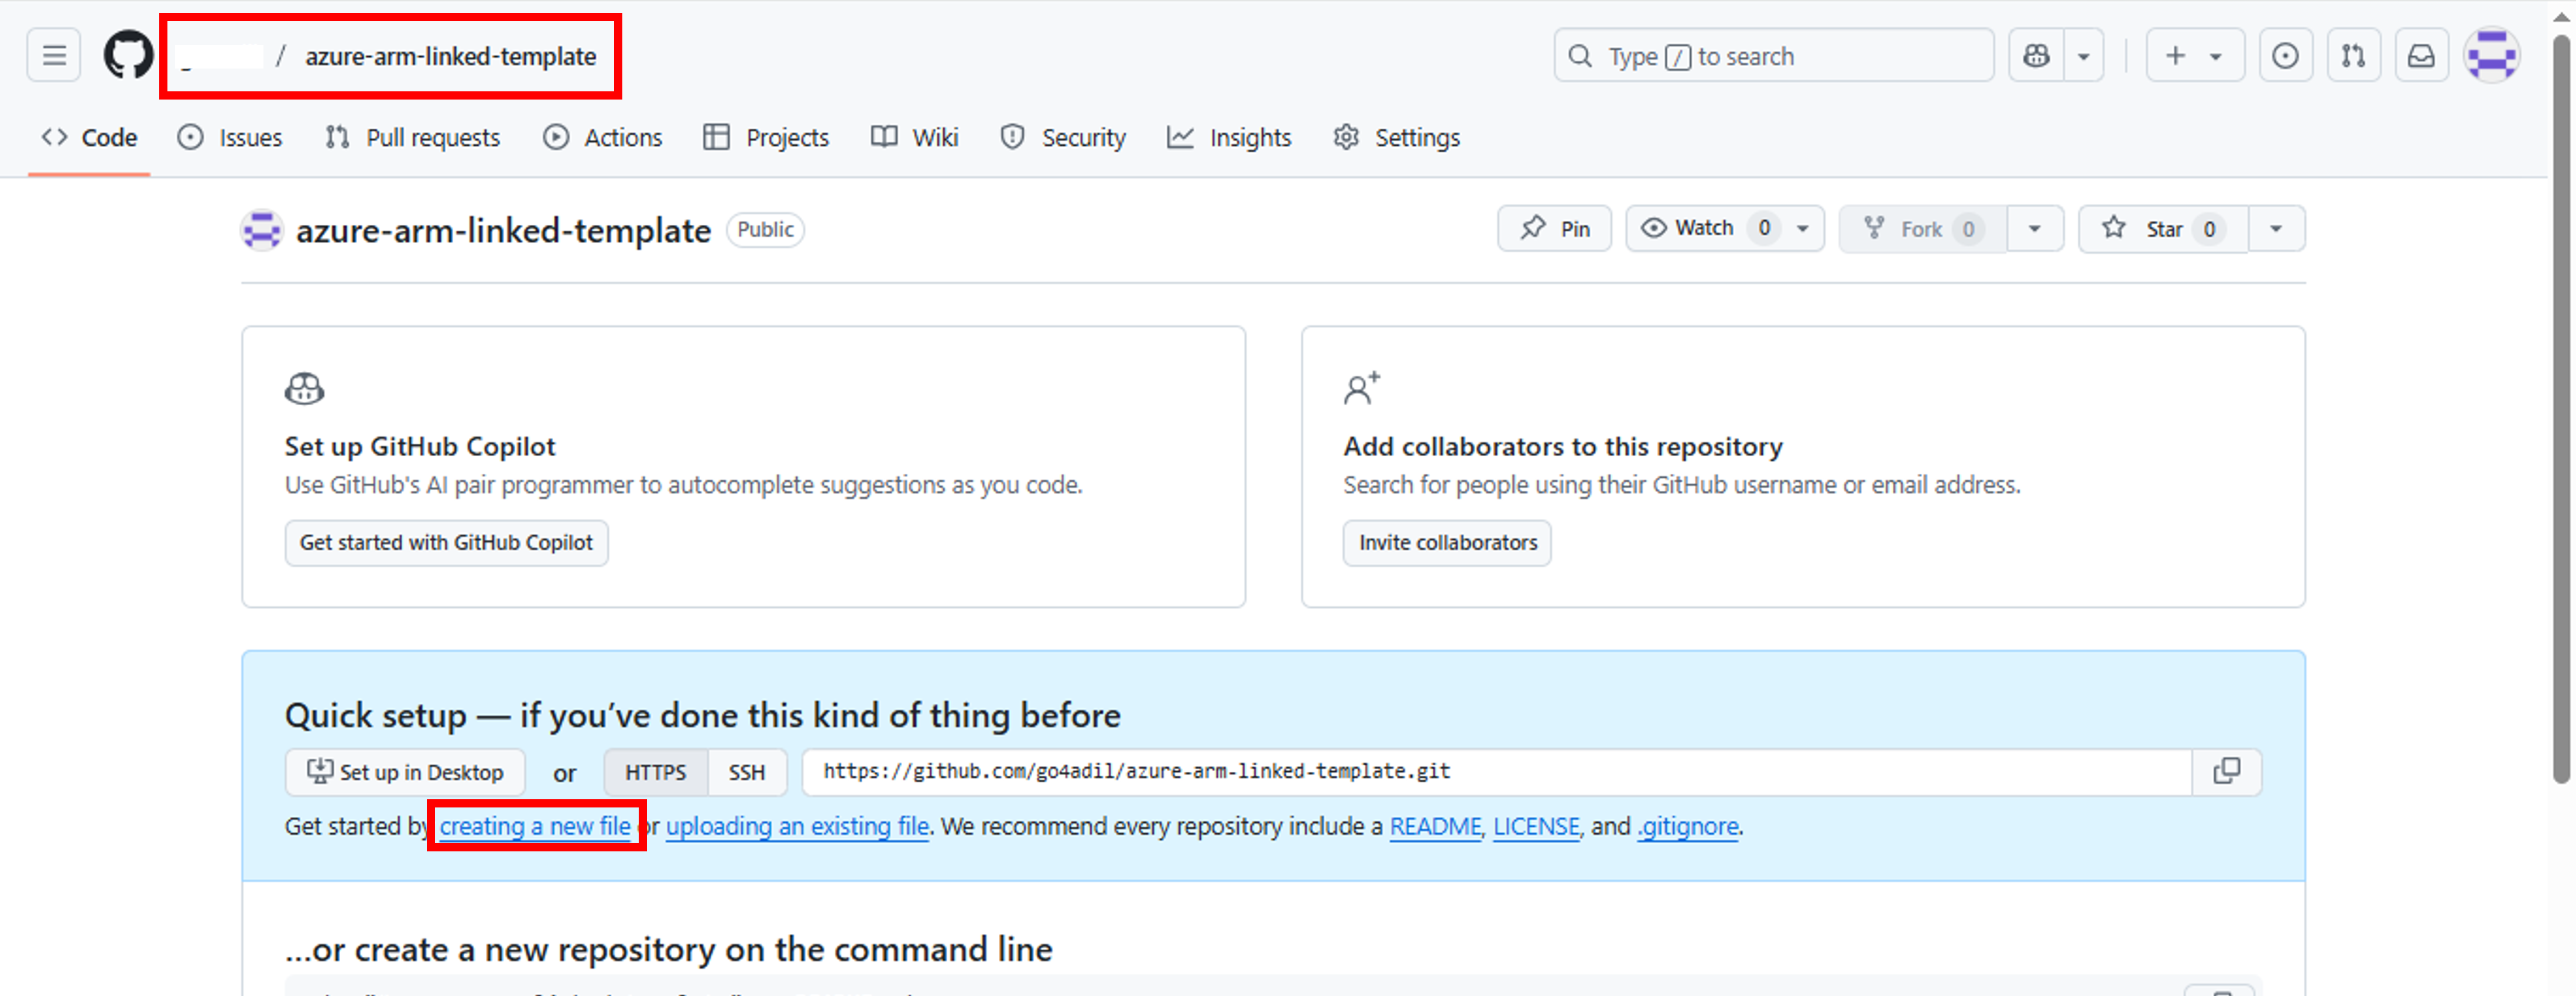This screenshot has height=996, width=2576.
Task: Open the notifications inbox icon
Action: 2422,55
